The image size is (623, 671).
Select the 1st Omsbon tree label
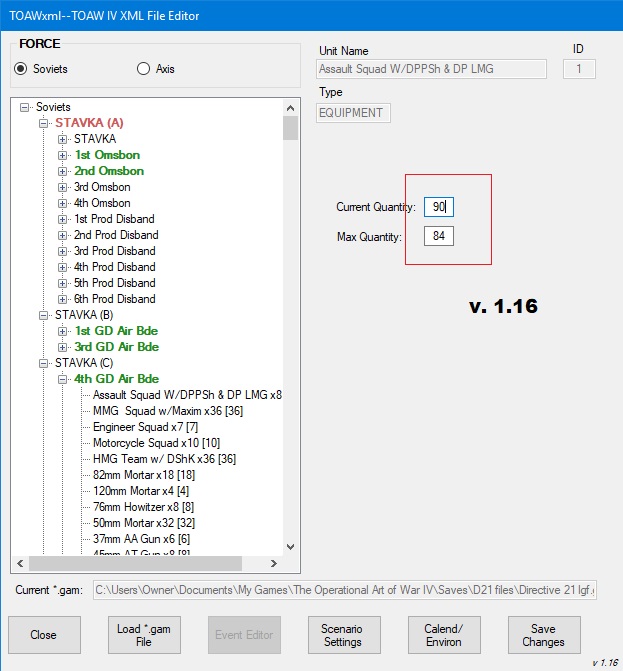pos(107,155)
